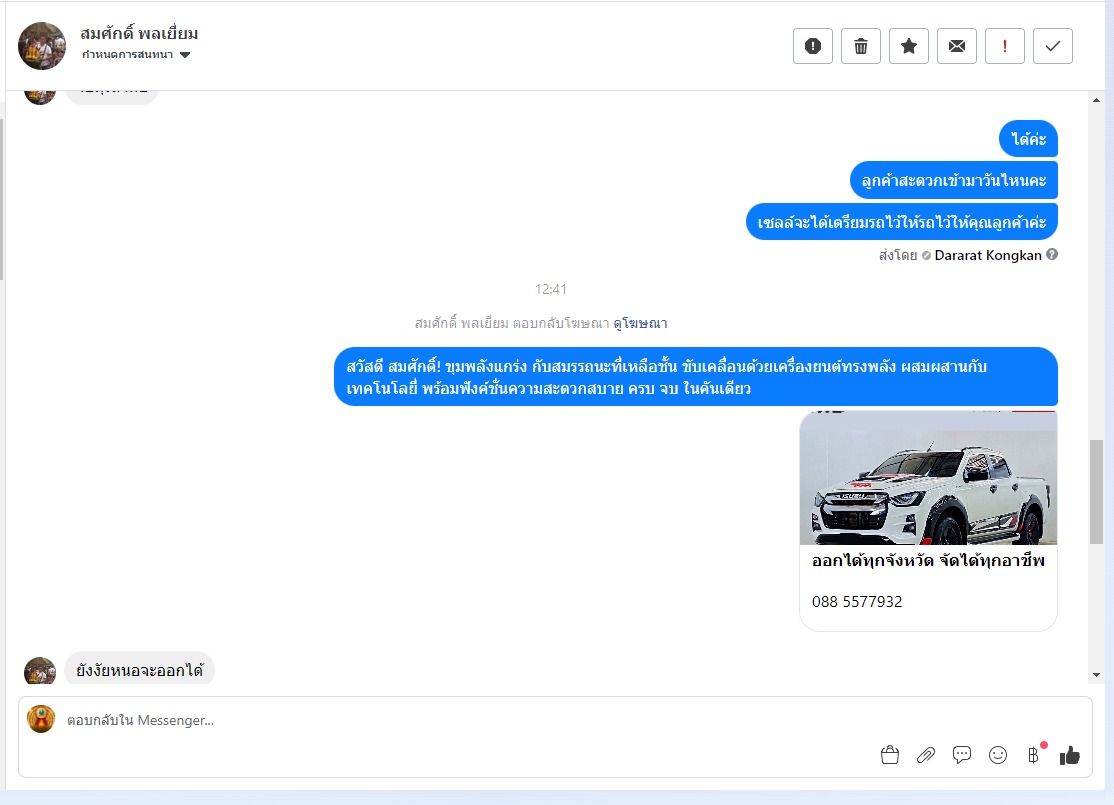The width and height of the screenshot is (1114, 805).
Task: Attach a file with paperclip icon
Action: [x=926, y=755]
